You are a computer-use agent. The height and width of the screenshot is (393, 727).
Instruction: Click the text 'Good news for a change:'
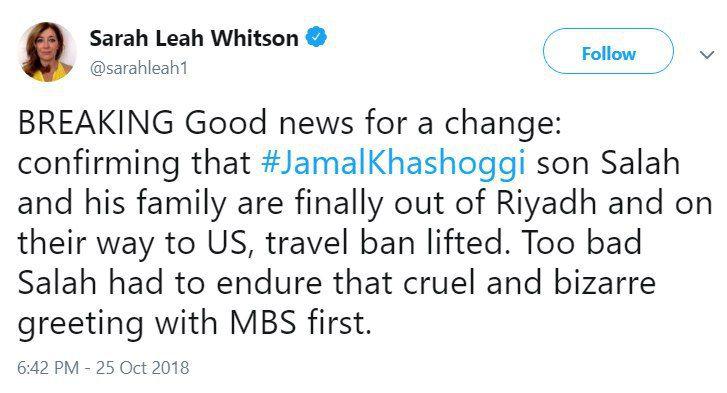click(x=373, y=124)
